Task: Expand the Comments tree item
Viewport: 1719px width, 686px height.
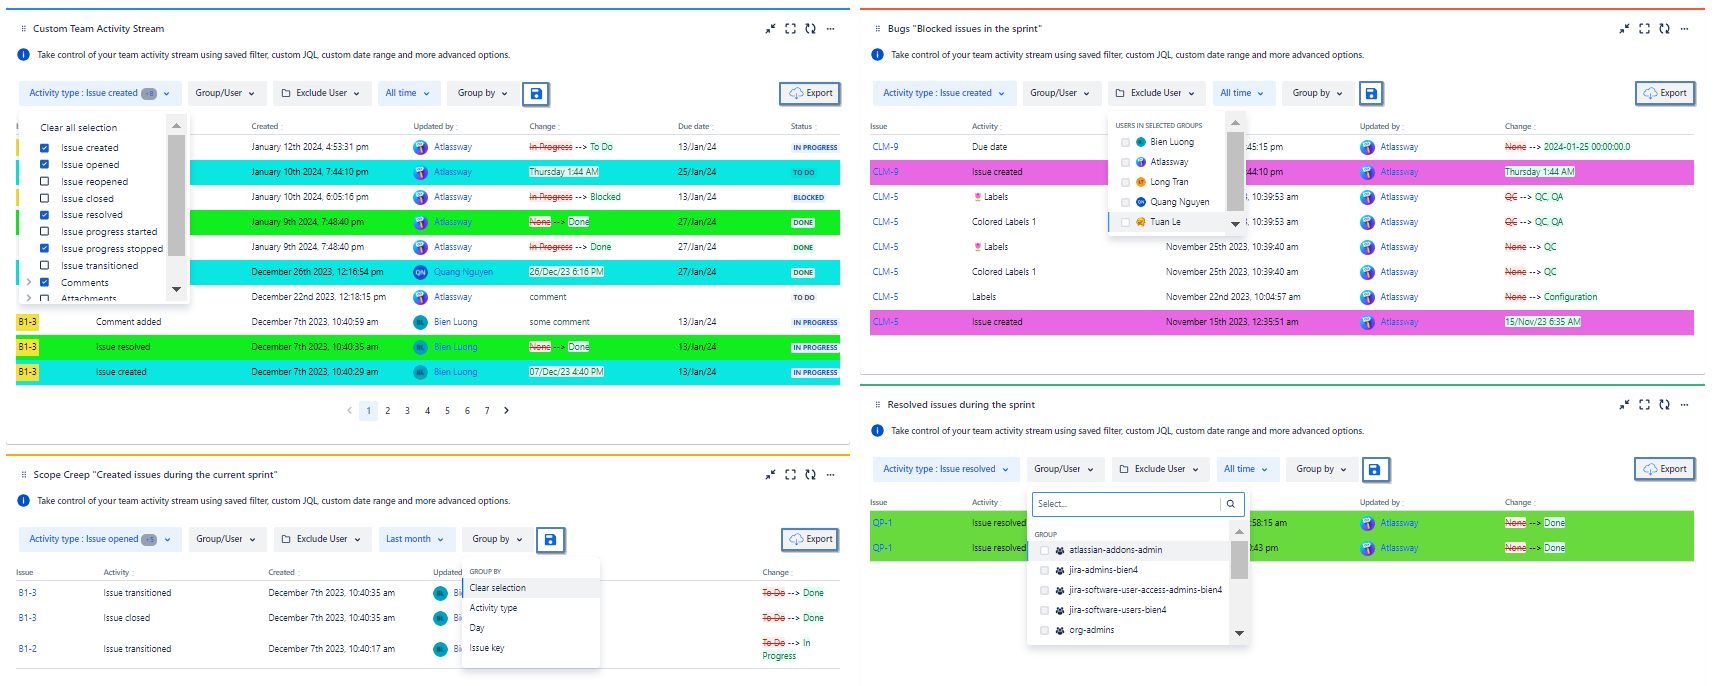Action: [x=28, y=283]
